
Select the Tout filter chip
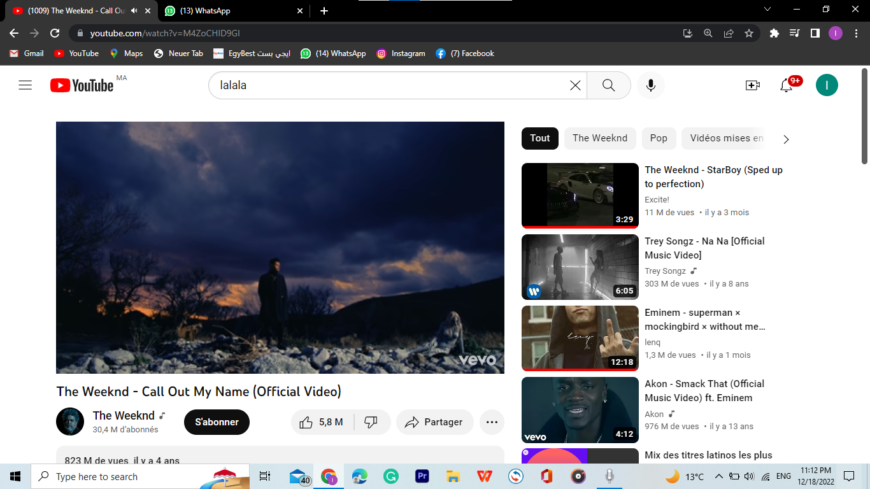click(539, 138)
